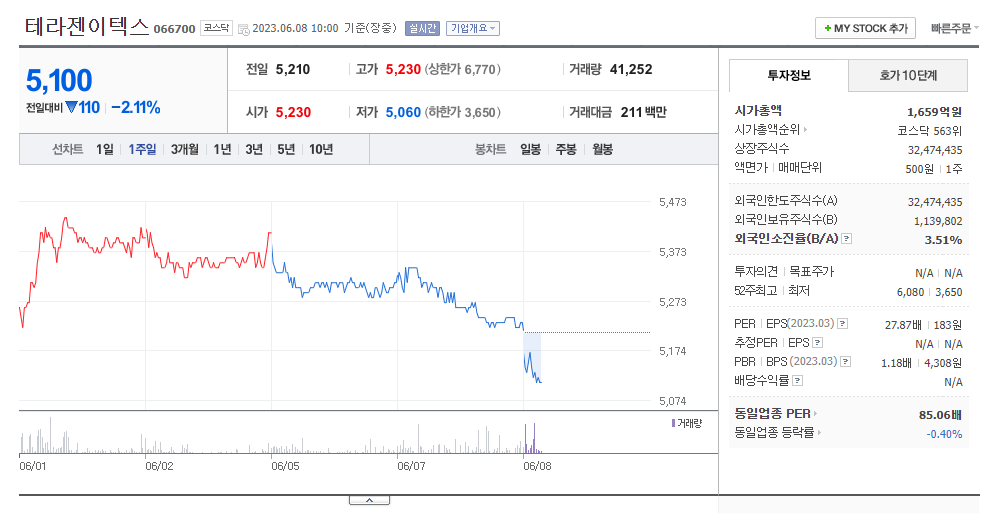Open help icon next to 추정PER EPS
1000x513 pixels.
pyautogui.click(x=818, y=343)
